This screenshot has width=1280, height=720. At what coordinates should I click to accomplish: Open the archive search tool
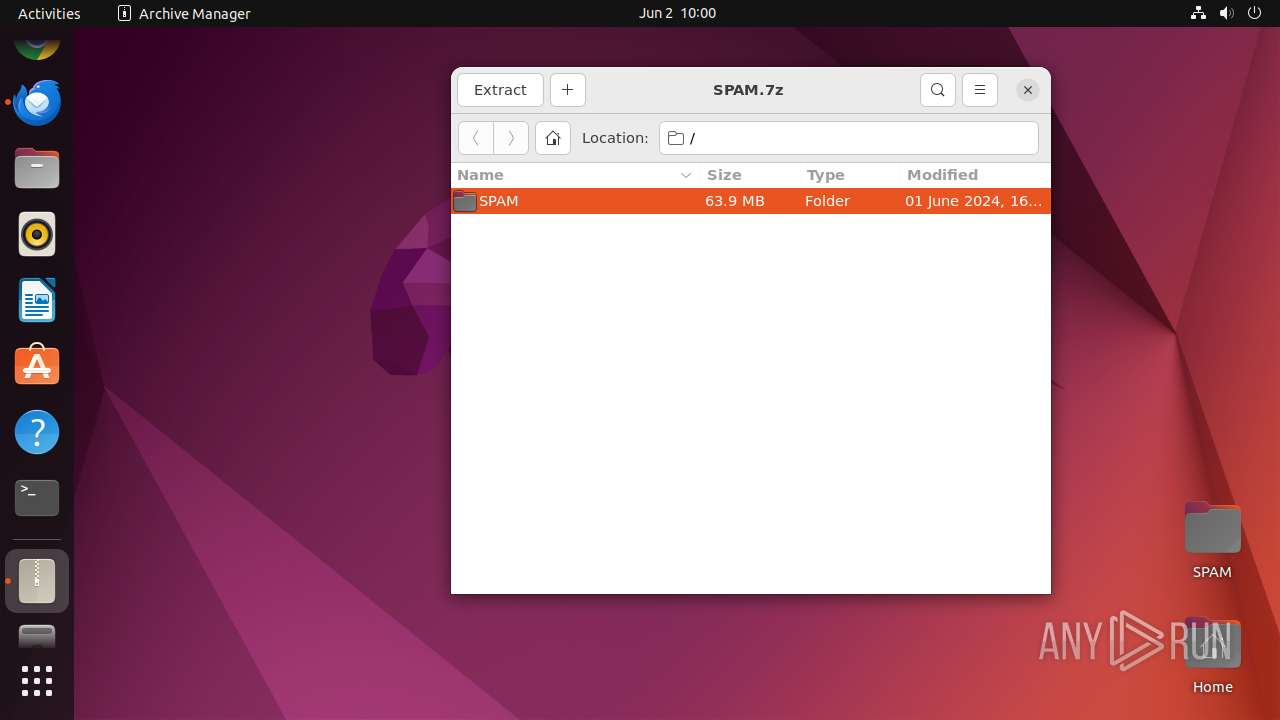[x=937, y=90]
